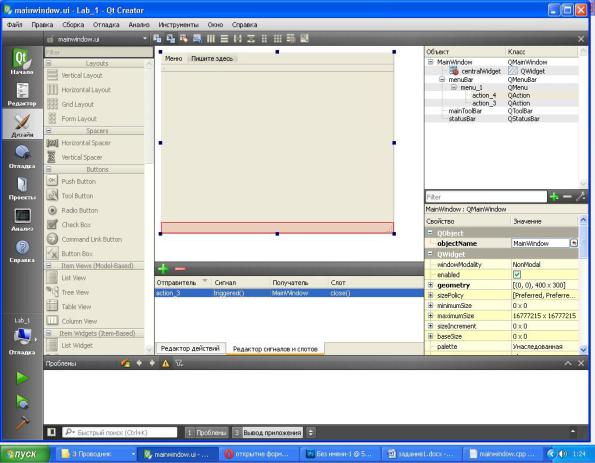
Task: Collapse the menu_1 tree node
Action: click(x=454, y=87)
